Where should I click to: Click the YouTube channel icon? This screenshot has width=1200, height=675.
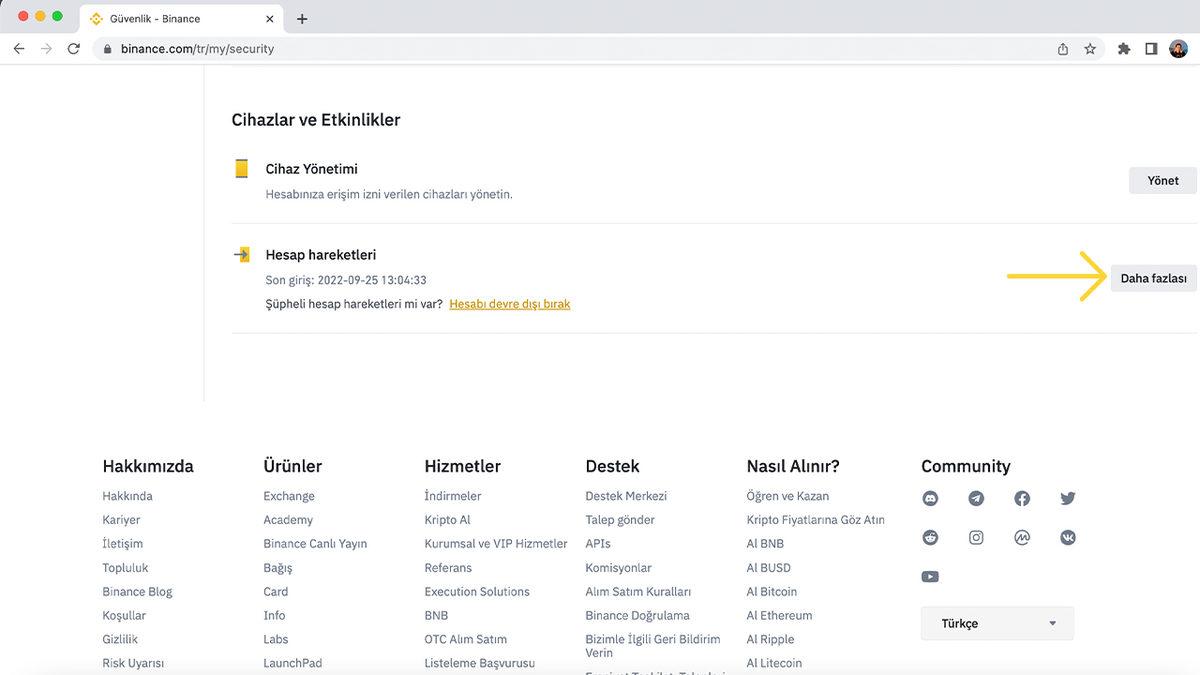pyautogui.click(x=930, y=576)
